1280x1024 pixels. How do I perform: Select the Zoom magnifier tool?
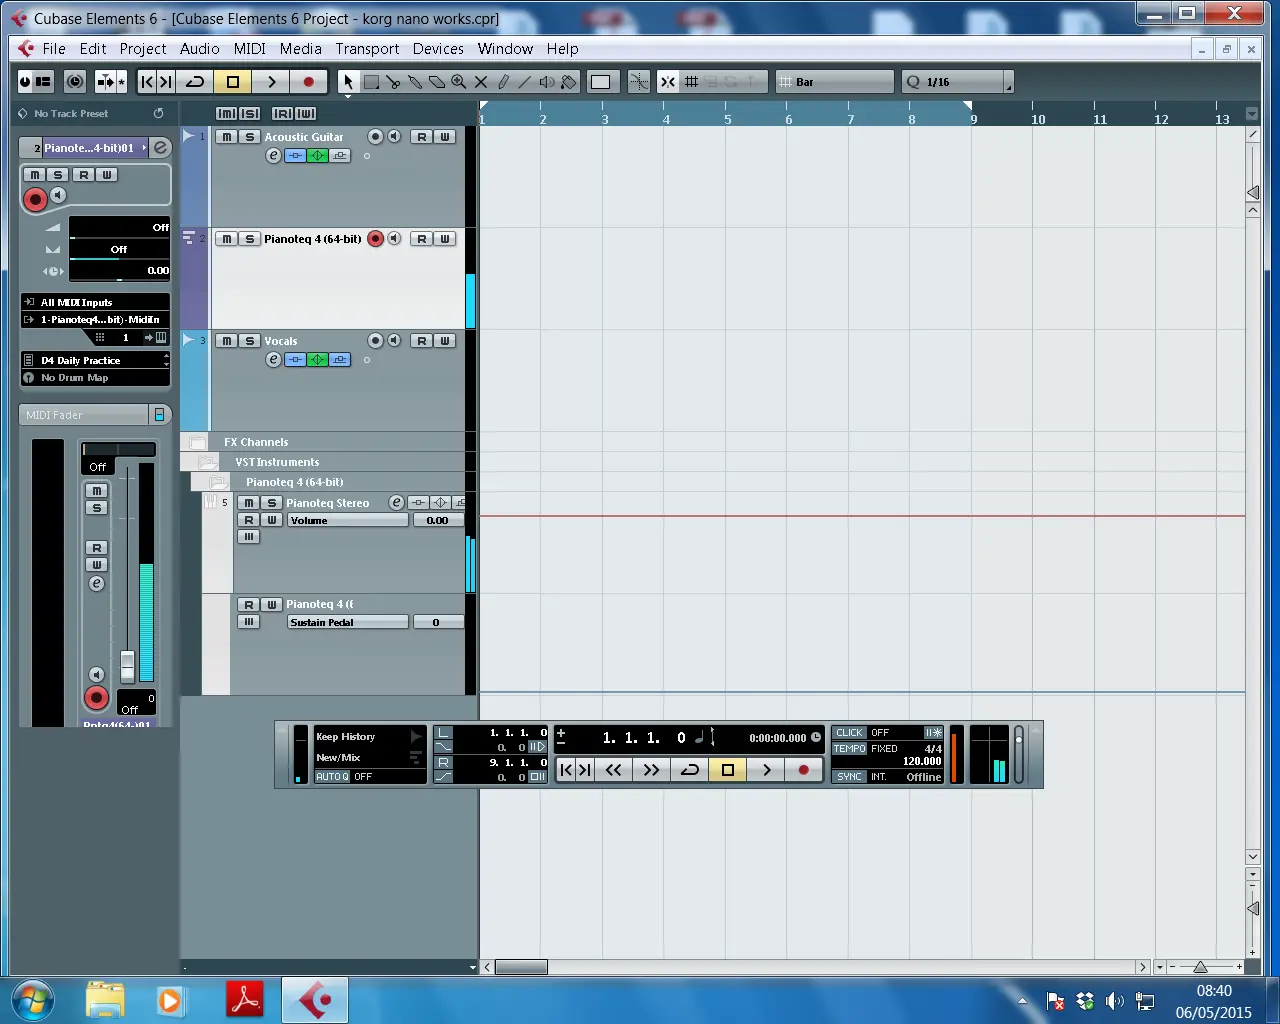[459, 82]
